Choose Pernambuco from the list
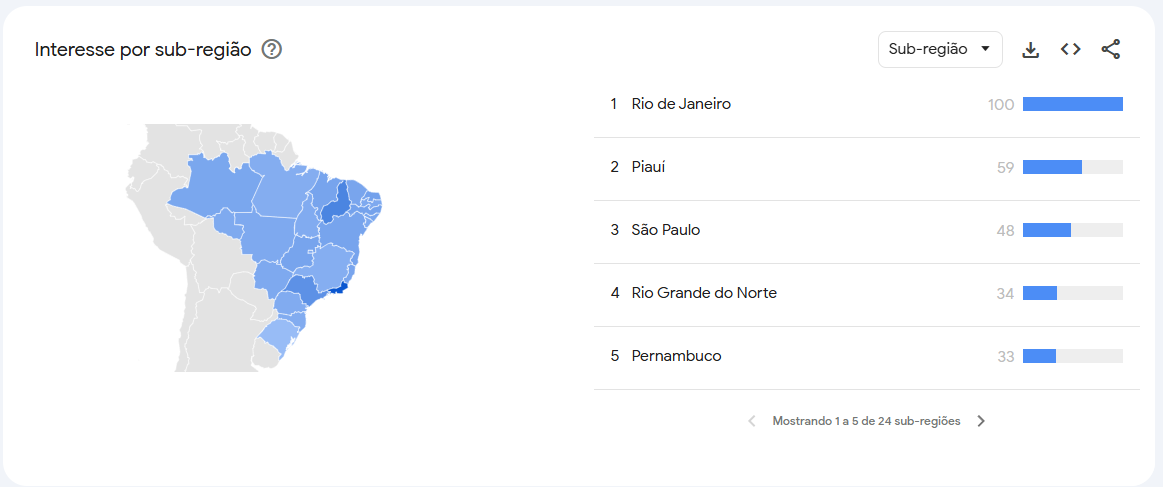This screenshot has width=1163, height=487. pos(676,356)
